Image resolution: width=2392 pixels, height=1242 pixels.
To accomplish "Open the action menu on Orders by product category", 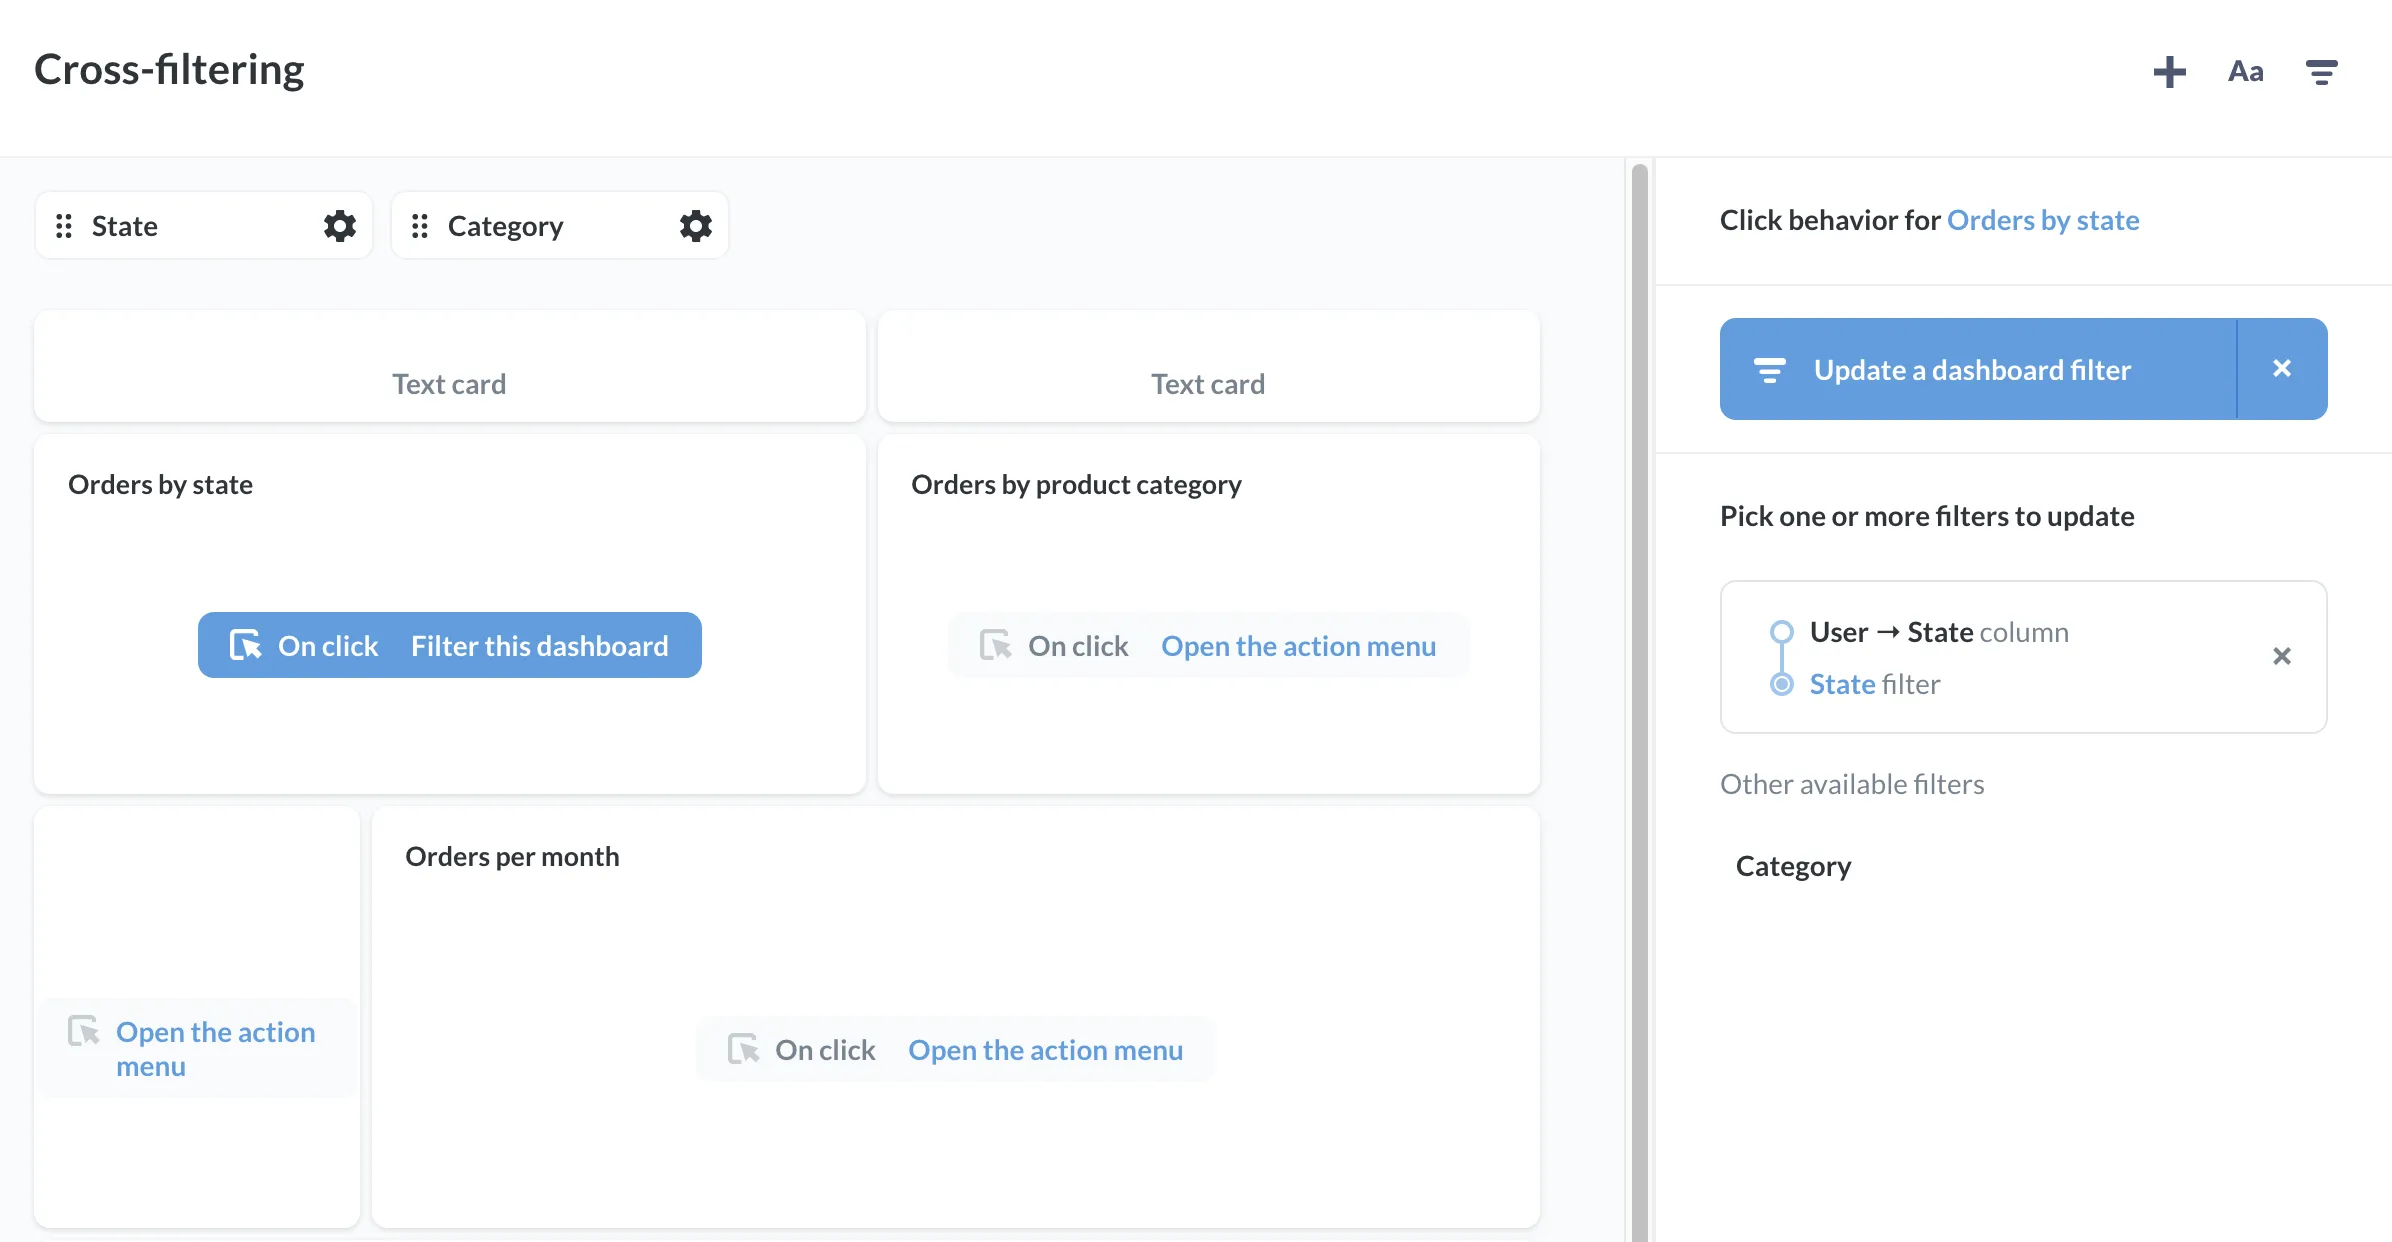I will (x=1298, y=645).
